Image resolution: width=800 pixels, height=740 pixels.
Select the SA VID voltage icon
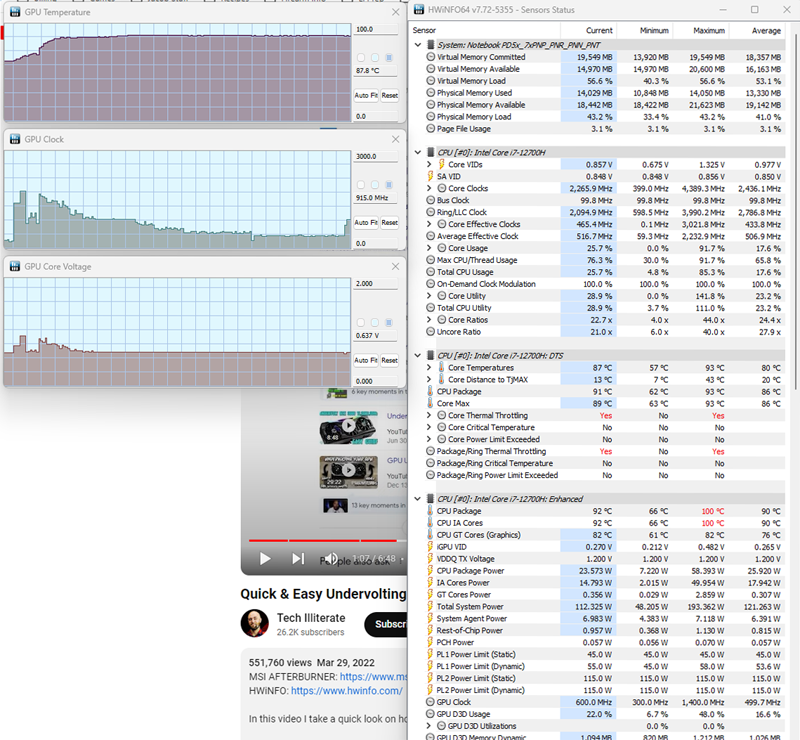click(x=430, y=176)
